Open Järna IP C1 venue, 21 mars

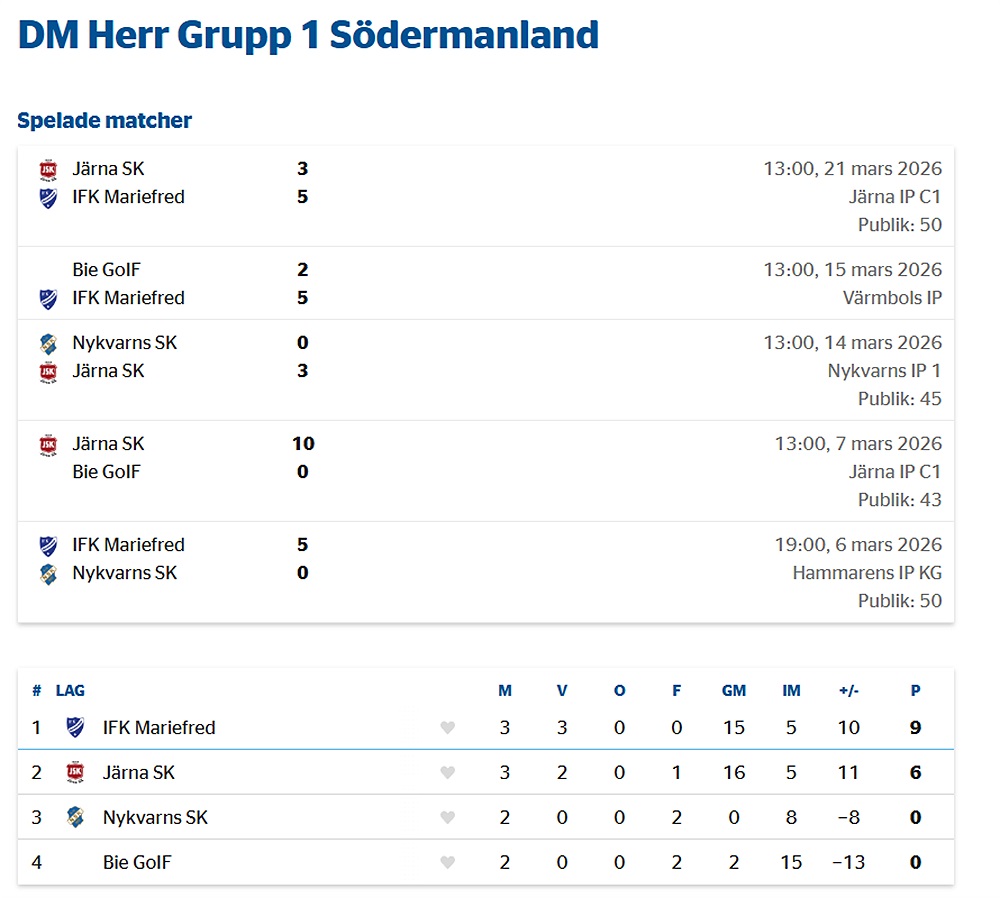(895, 197)
